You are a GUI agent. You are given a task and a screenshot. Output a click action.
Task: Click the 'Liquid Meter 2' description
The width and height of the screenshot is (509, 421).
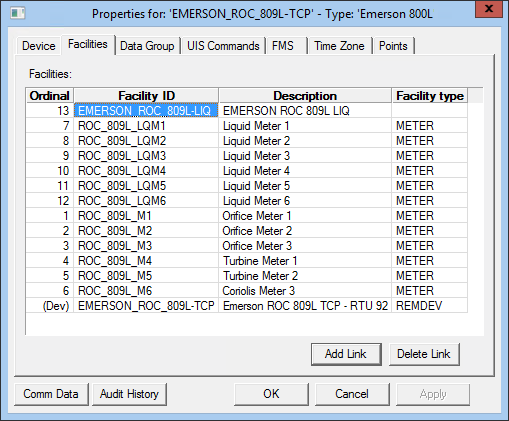point(305,141)
